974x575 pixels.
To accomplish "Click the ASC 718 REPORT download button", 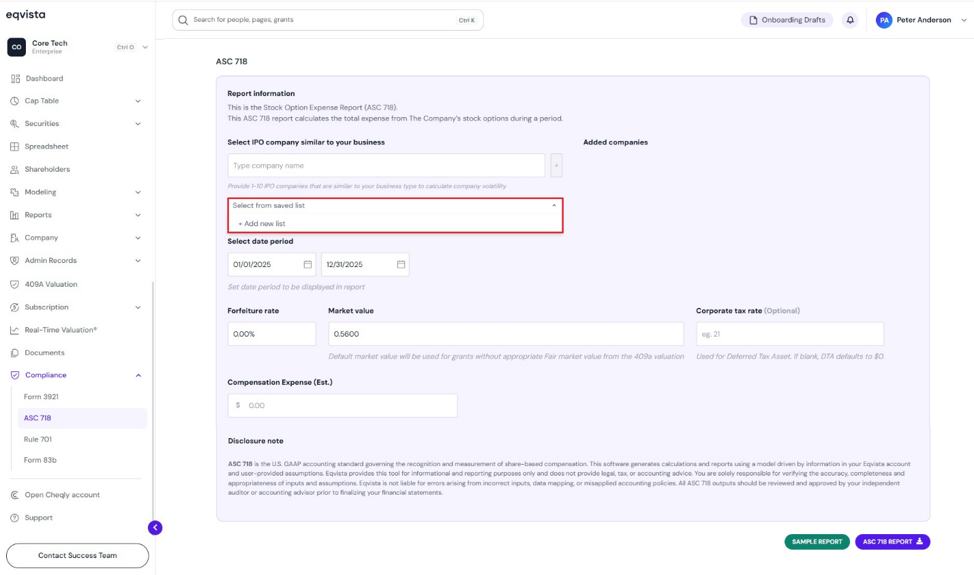I will click(893, 541).
